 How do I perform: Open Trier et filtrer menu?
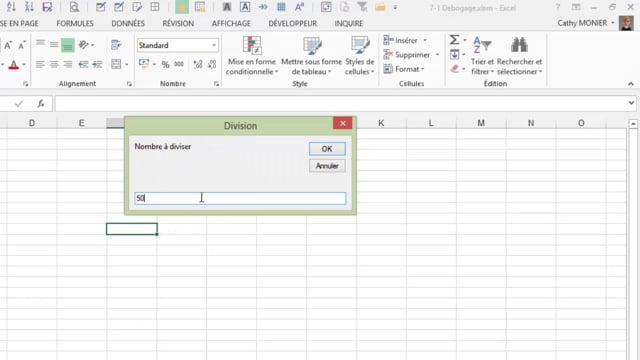(482, 56)
